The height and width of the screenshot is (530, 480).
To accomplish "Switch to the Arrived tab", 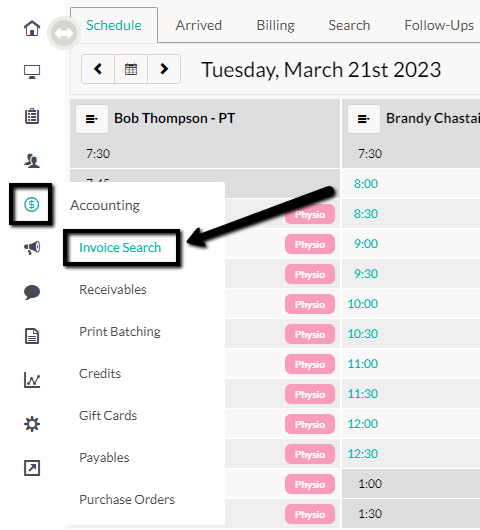I will (199, 25).
